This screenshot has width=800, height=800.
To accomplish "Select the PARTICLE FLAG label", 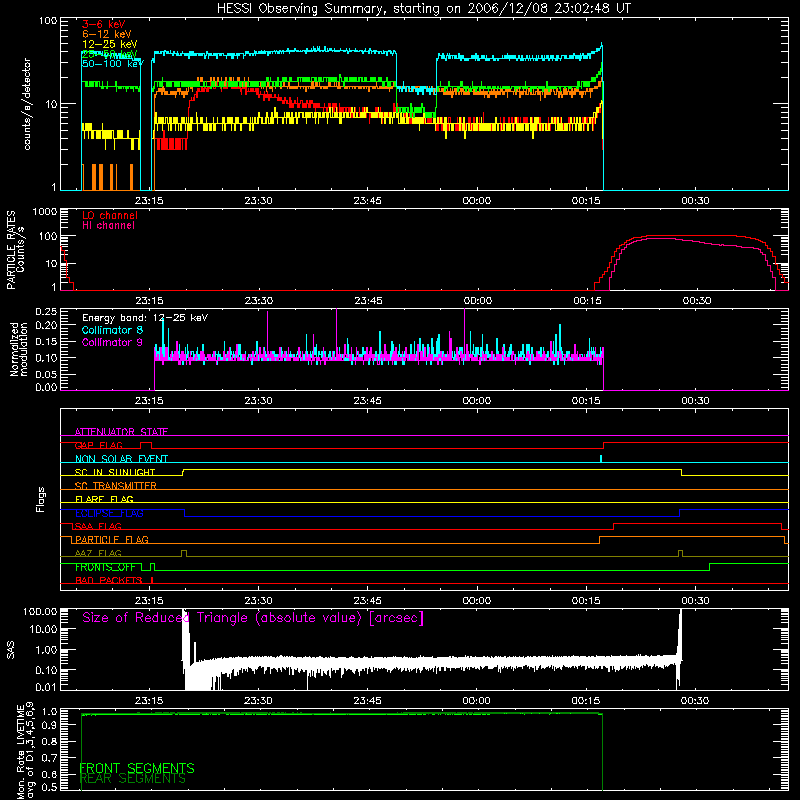I will [x=112, y=540].
